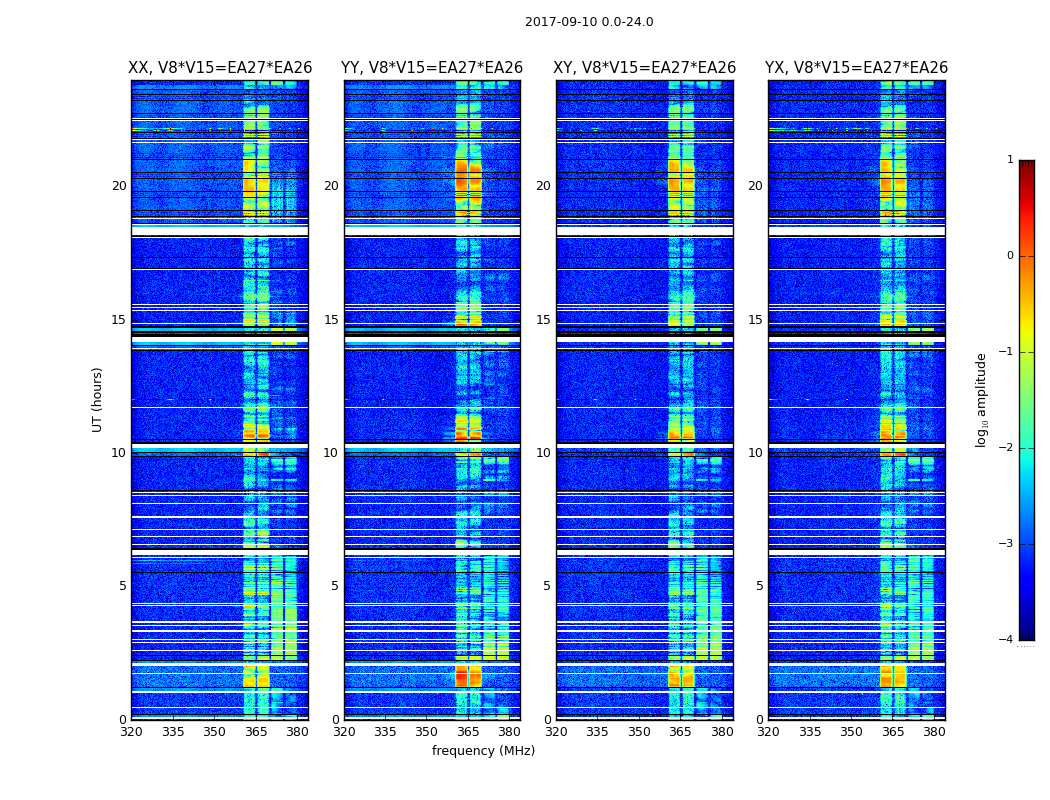Viewport: 1050px width, 800px height.
Task: Click the 365 frequency tick under XY panel
Action: pyautogui.click(x=680, y=732)
